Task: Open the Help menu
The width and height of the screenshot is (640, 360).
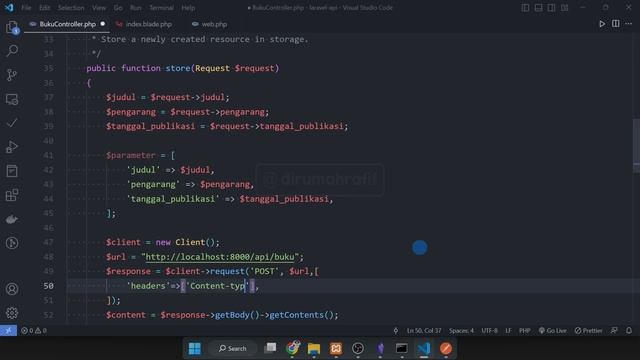Action: coord(188,8)
